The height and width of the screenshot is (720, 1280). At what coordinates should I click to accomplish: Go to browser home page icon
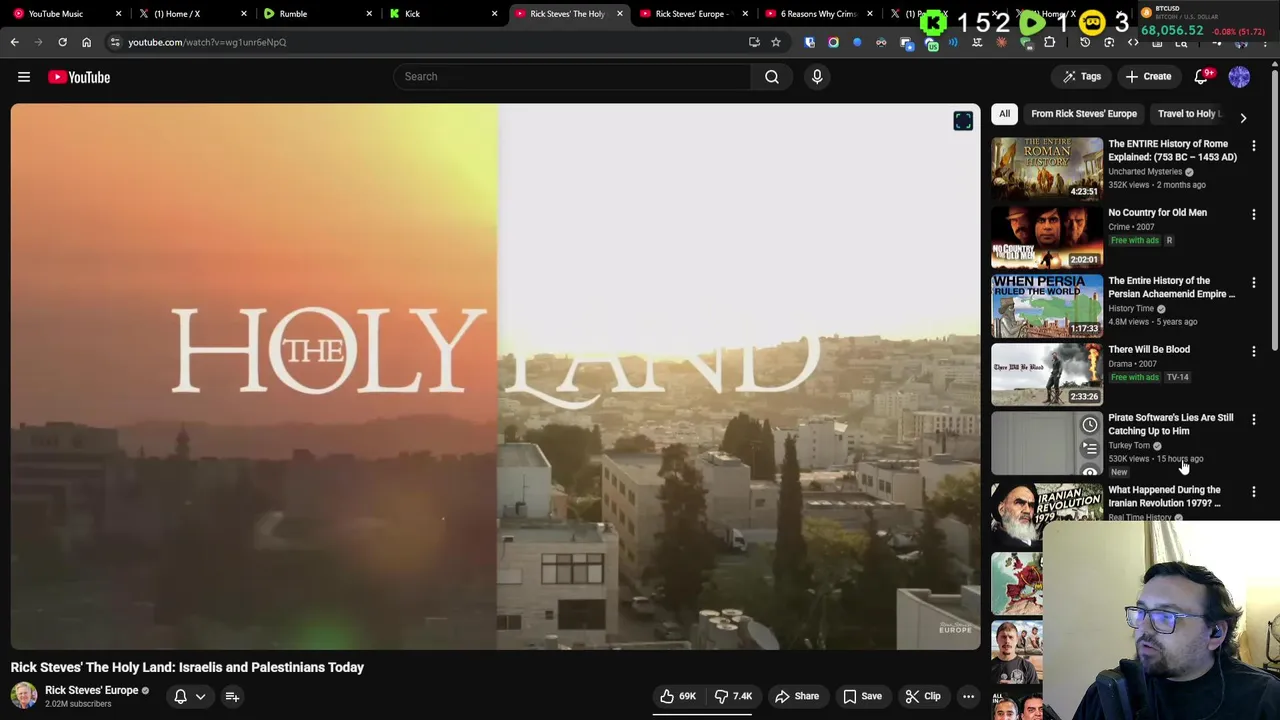click(86, 42)
